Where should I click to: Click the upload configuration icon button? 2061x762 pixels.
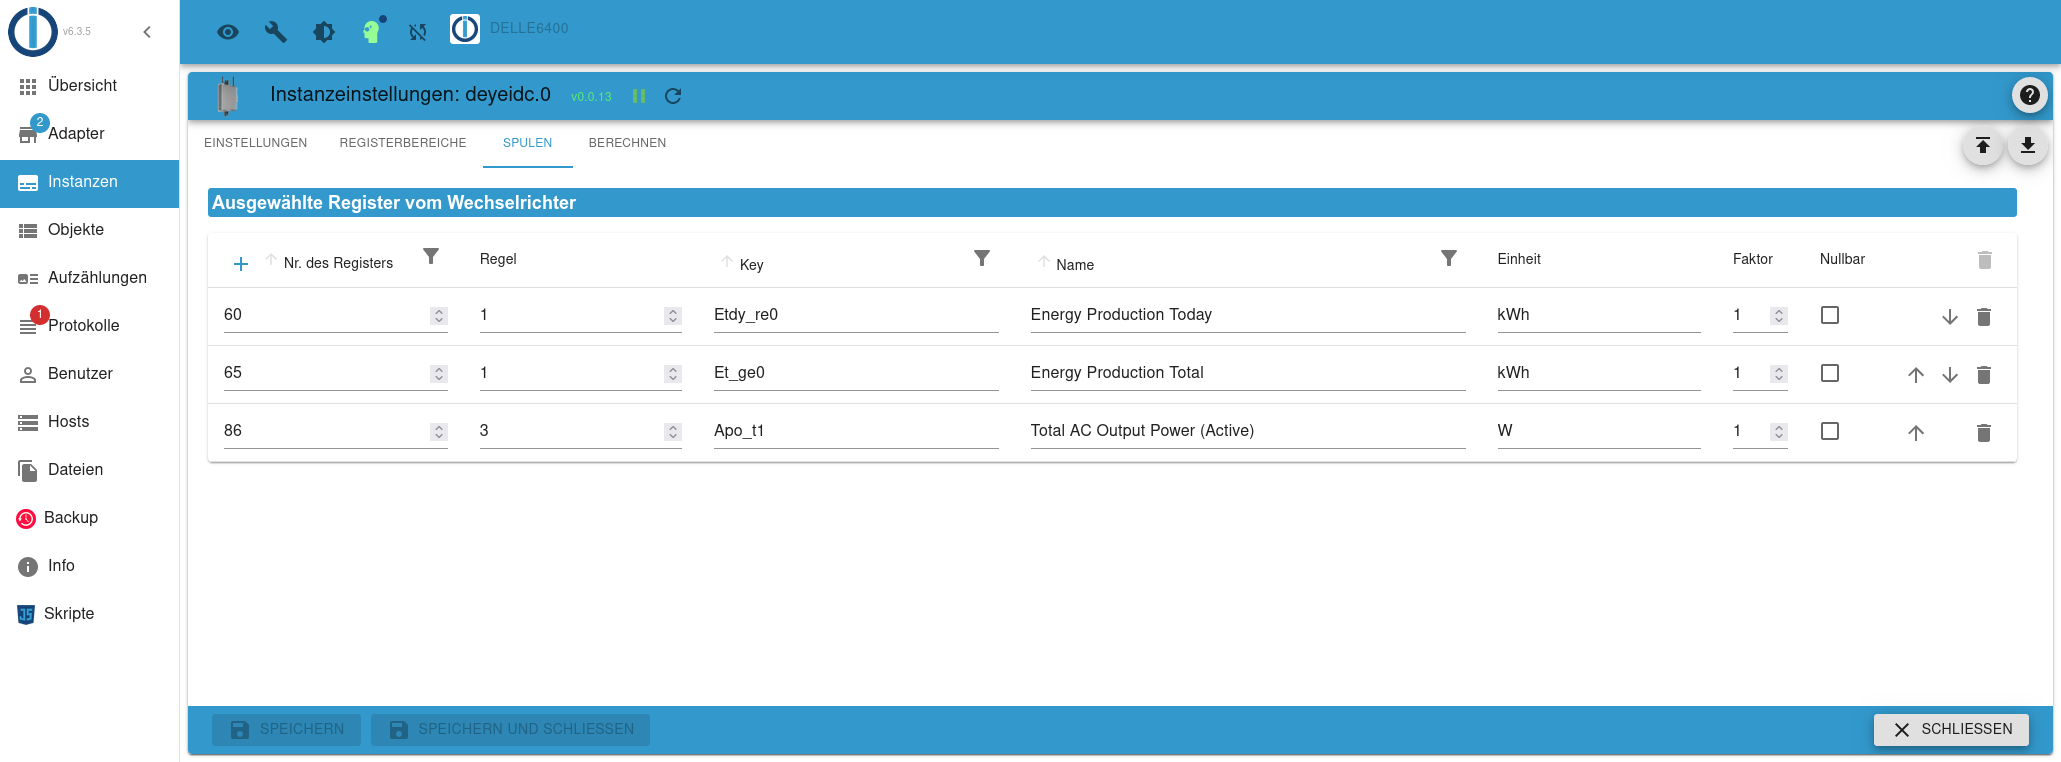coord(1982,146)
